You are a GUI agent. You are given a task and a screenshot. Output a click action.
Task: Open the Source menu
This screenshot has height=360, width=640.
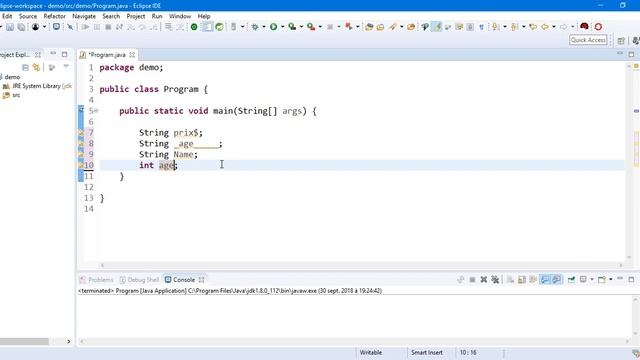tap(28, 16)
